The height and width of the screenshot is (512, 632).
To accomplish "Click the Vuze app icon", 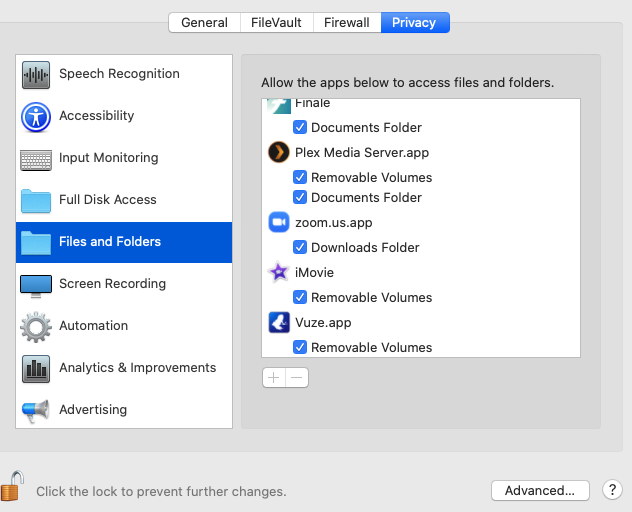I will click(279, 323).
